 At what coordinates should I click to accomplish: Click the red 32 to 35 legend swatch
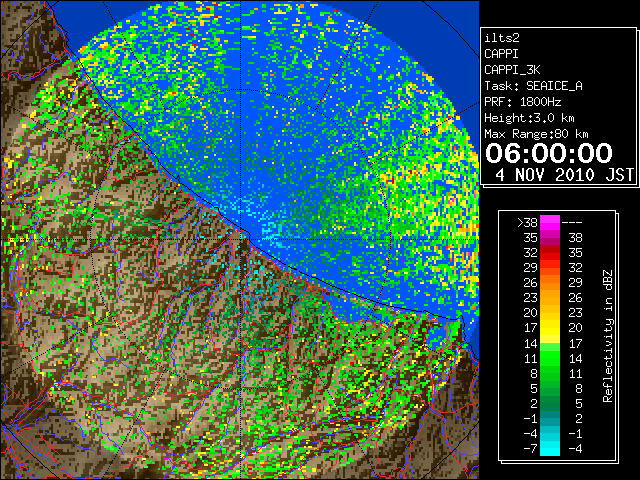point(550,253)
